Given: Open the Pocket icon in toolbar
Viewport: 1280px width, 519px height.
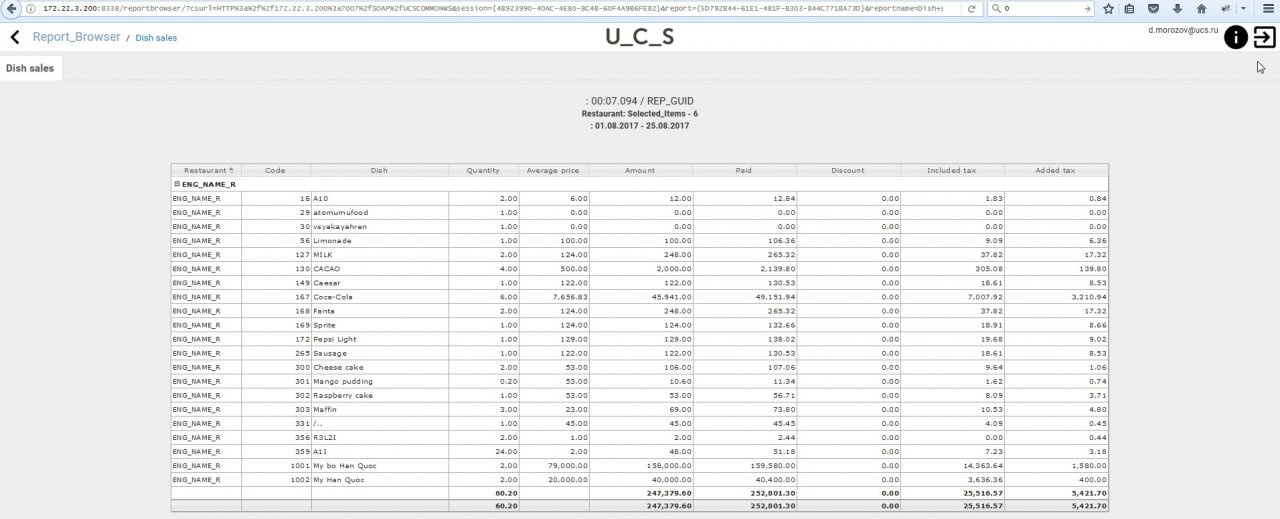Looking at the screenshot, I should [1153, 8].
